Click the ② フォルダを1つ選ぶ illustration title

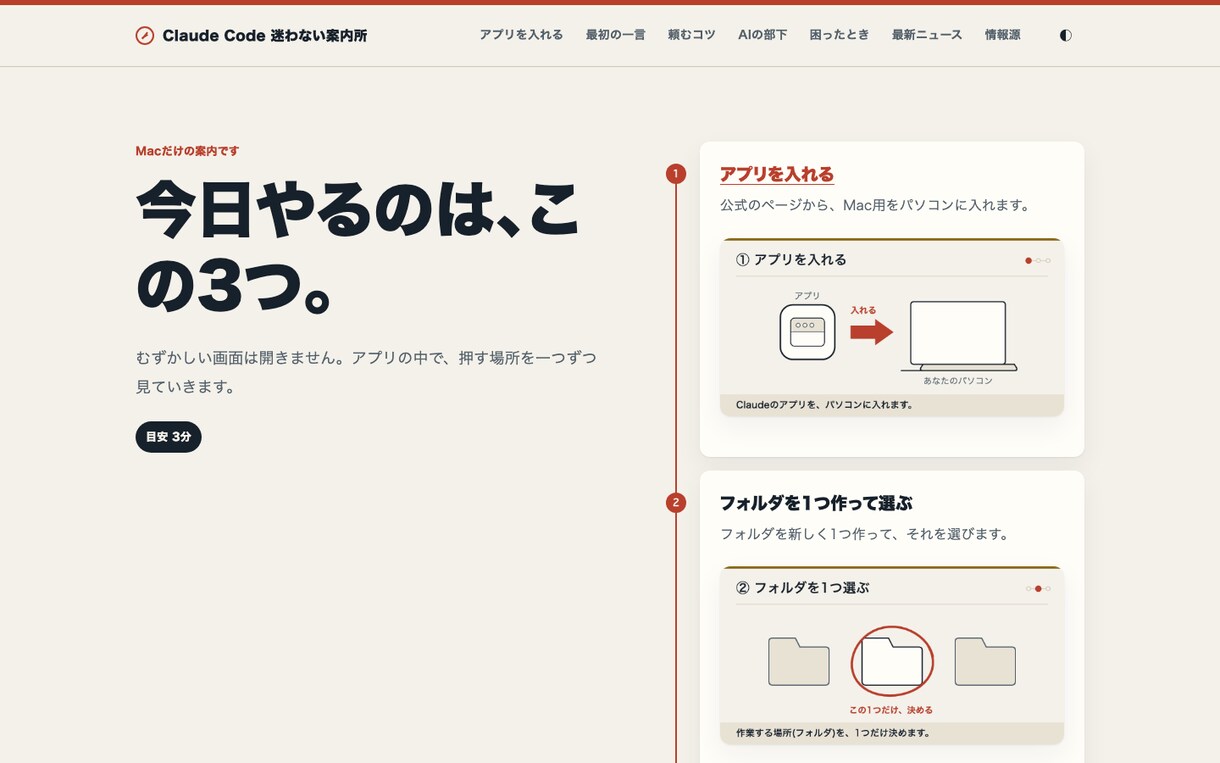(x=802, y=588)
